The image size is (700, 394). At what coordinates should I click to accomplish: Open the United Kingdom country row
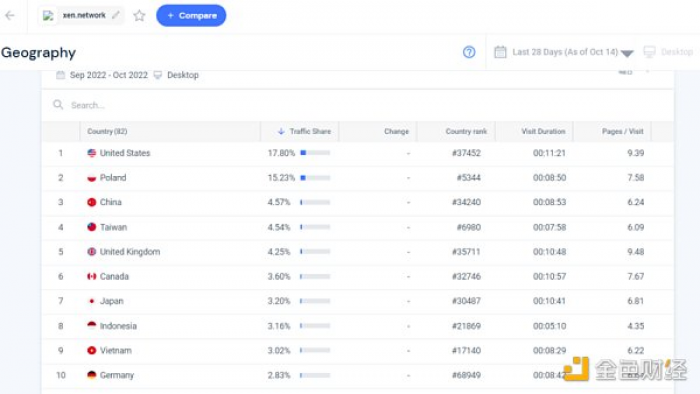click(358, 252)
